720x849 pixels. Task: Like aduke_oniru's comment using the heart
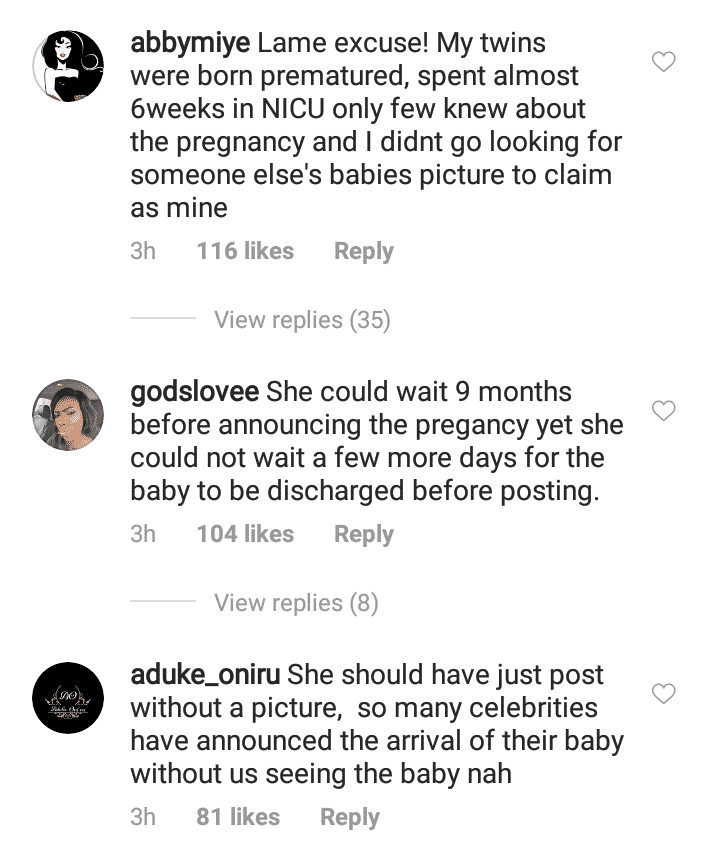point(663,693)
